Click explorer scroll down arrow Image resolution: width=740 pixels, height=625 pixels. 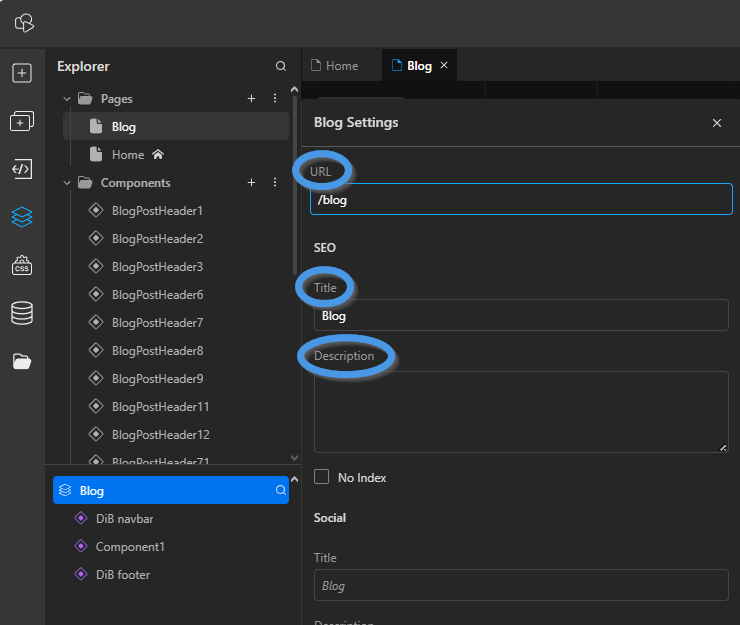[294, 458]
